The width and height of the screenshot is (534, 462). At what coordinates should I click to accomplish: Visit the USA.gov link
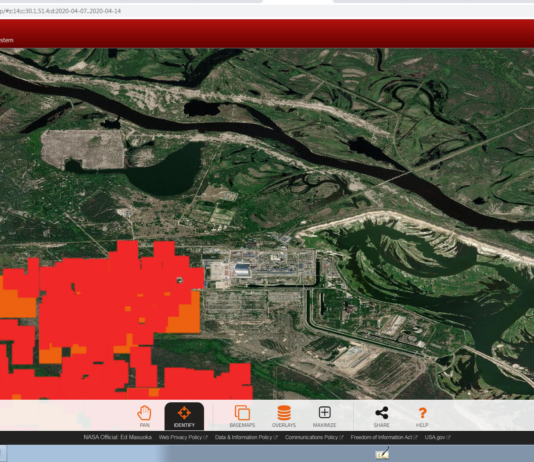437,437
